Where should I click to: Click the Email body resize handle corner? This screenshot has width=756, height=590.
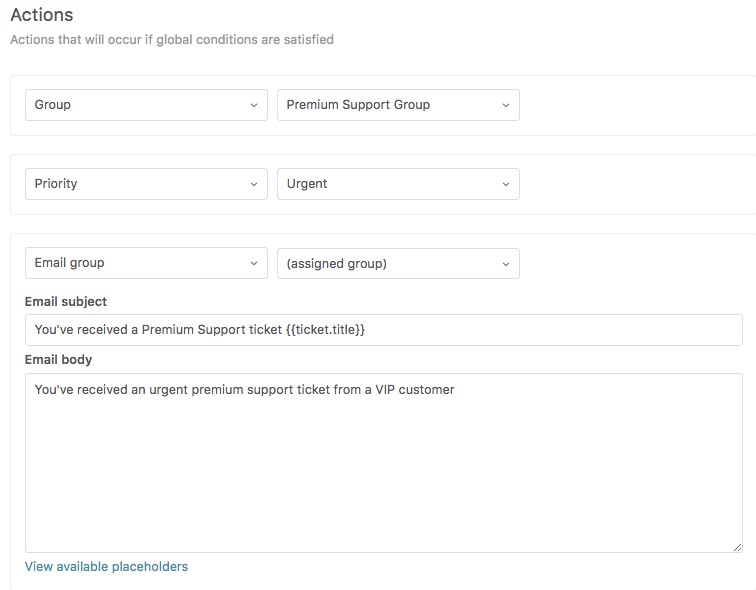(x=737, y=547)
